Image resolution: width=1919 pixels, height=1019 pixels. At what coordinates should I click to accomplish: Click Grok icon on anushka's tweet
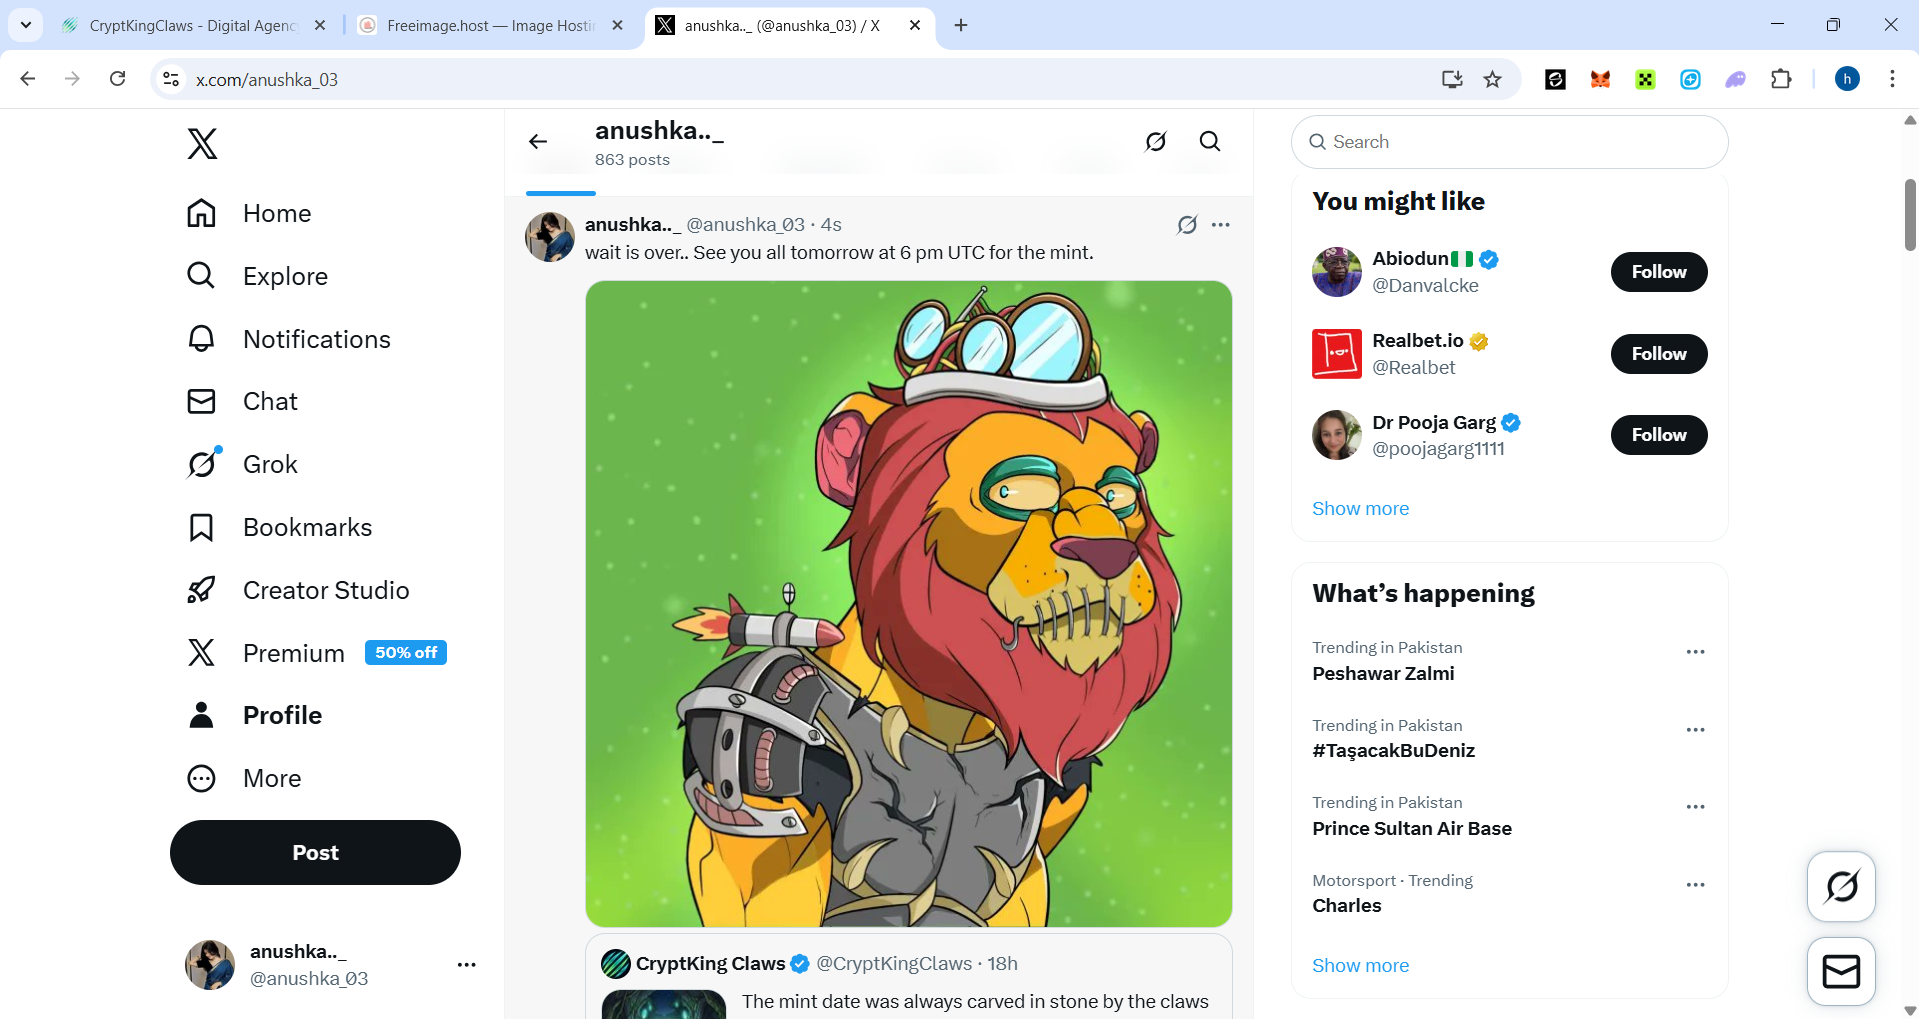1187,225
